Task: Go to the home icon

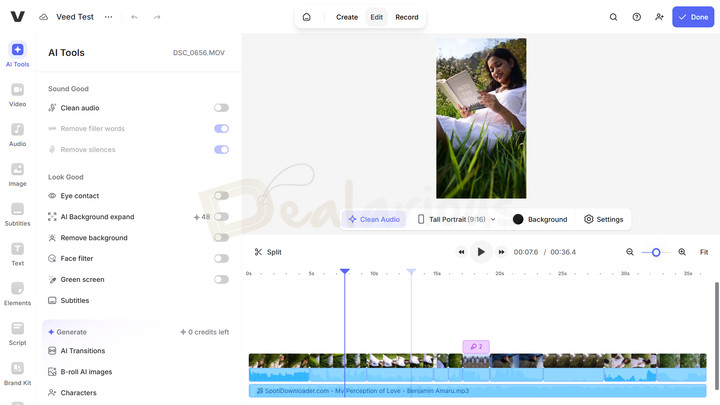Action: (x=307, y=17)
